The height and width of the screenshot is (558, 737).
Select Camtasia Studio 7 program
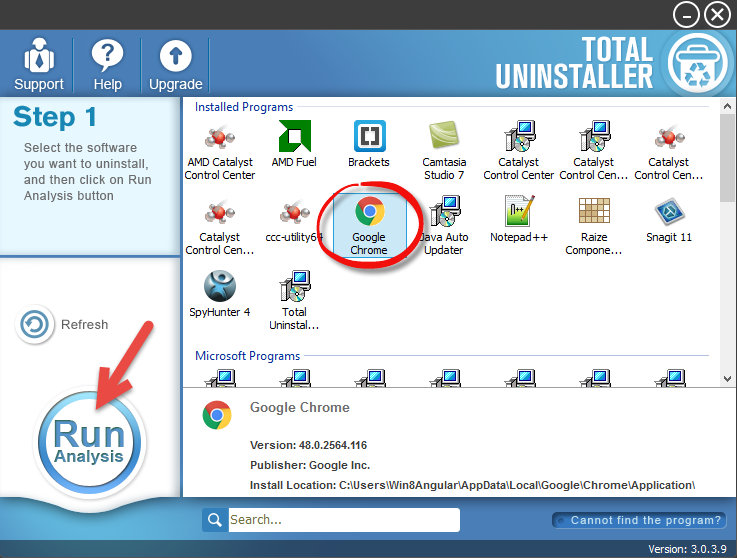tap(444, 151)
